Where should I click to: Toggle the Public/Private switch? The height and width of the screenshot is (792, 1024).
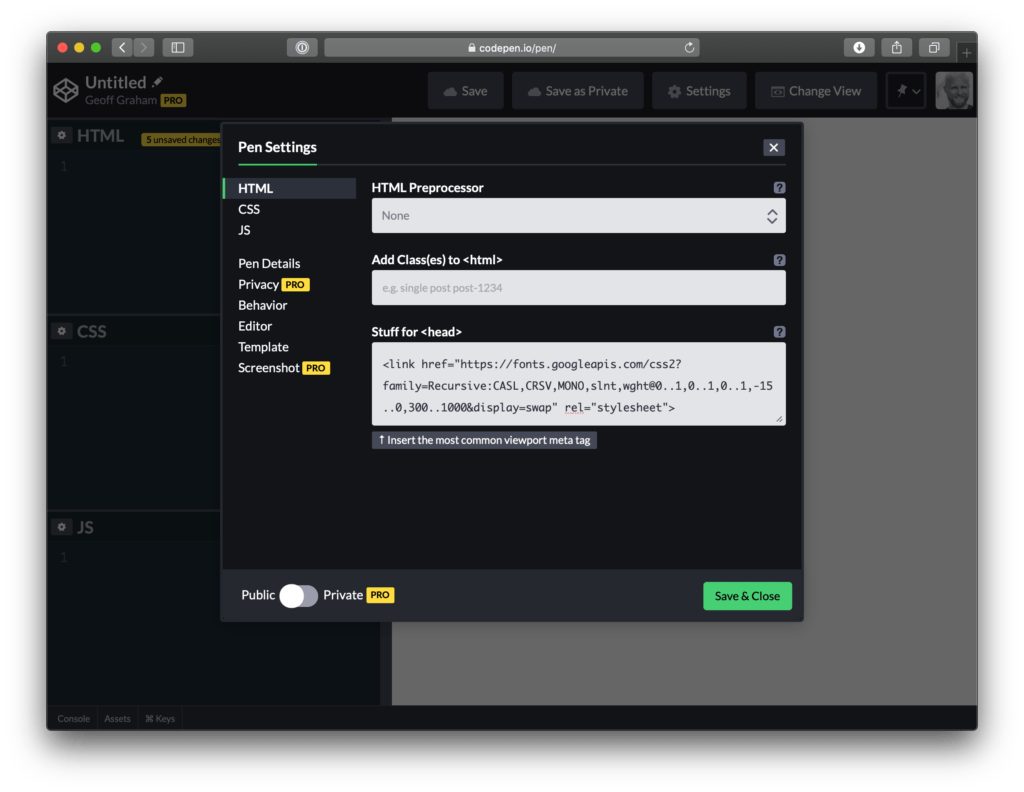pos(298,596)
